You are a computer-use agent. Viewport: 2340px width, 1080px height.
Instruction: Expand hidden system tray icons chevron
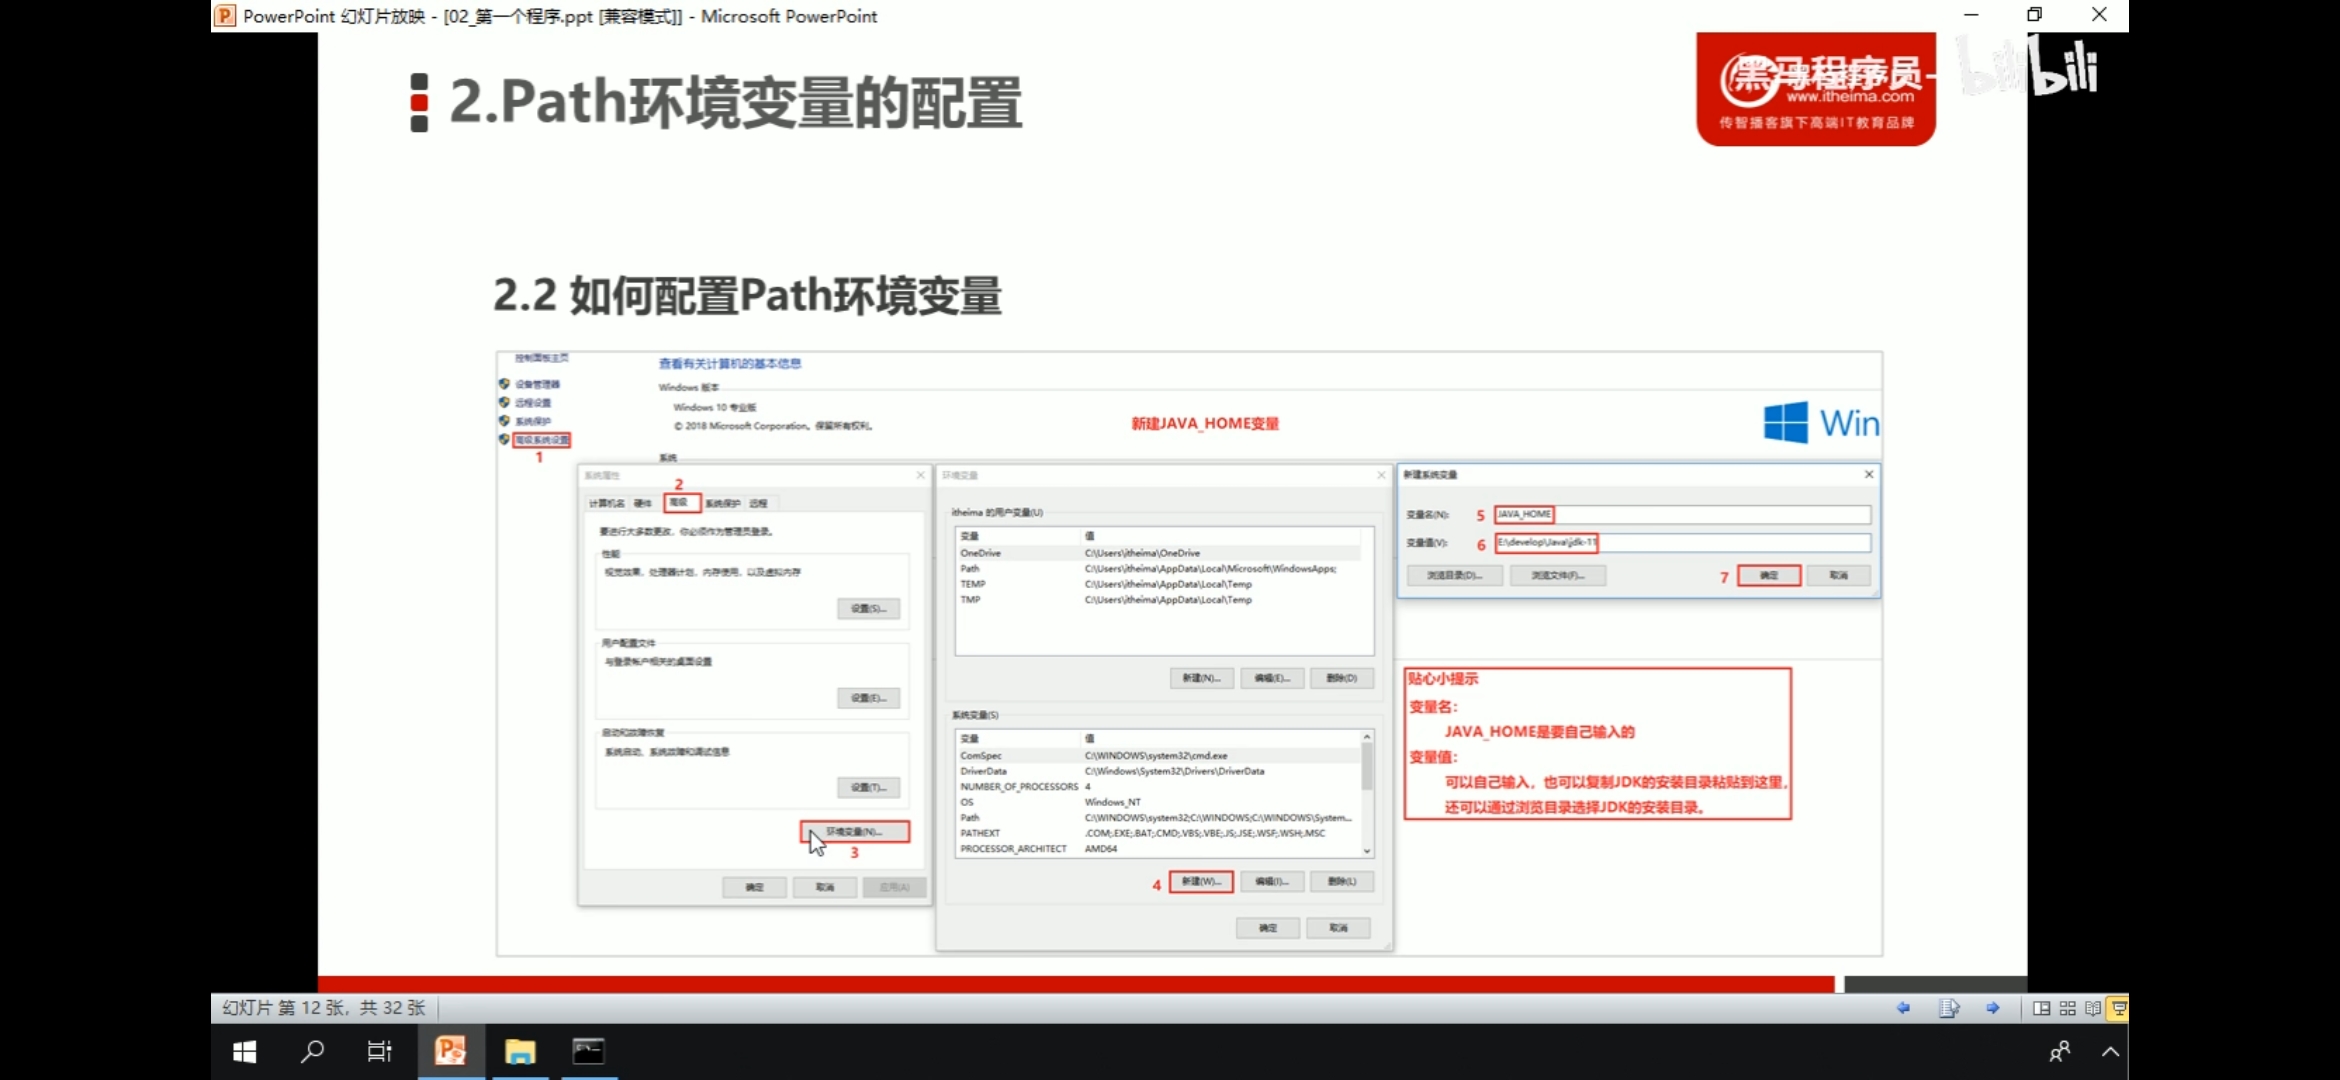coord(2110,1051)
